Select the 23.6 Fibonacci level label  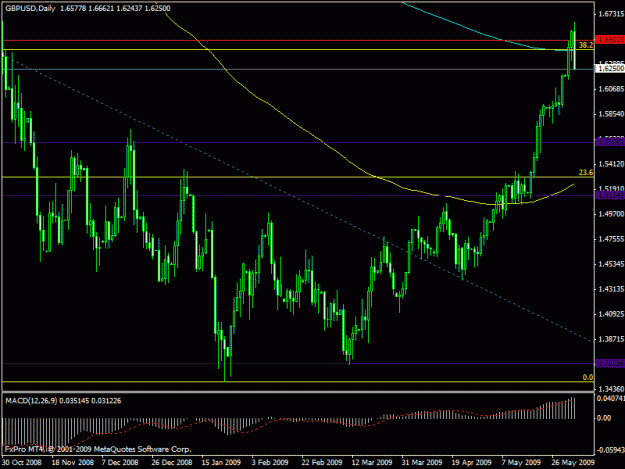(x=586, y=173)
